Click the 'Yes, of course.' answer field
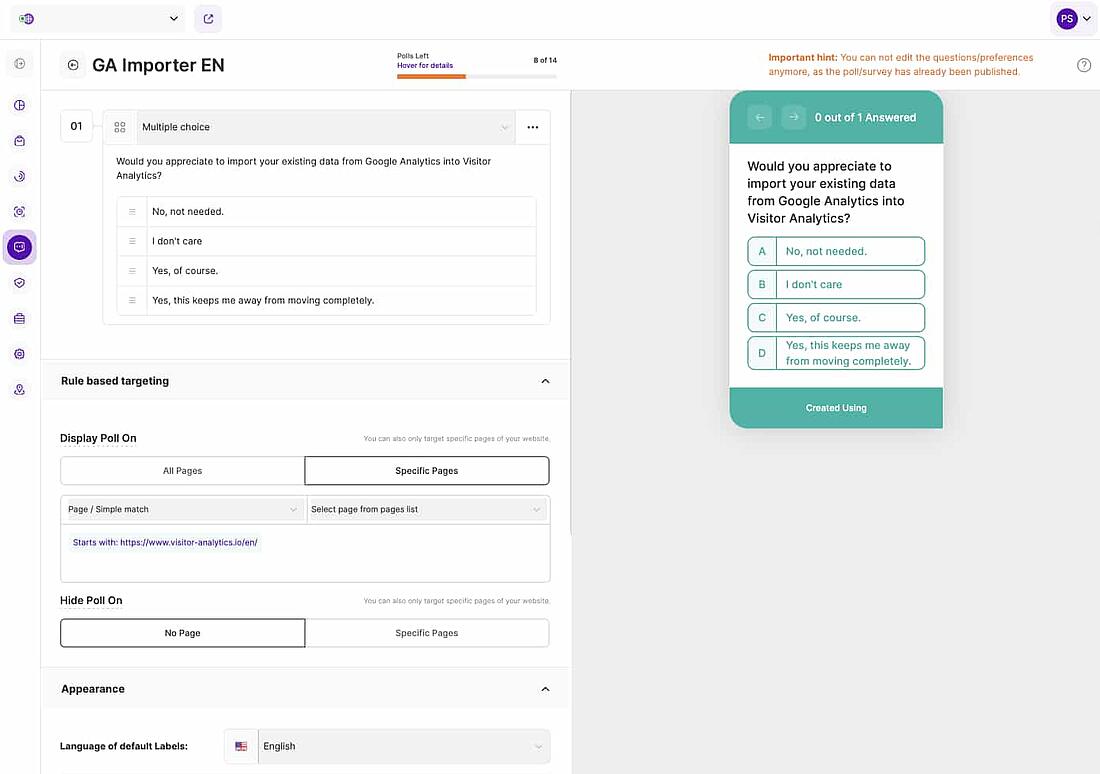The width and height of the screenshot is (1100, 774). click(341, 270)
